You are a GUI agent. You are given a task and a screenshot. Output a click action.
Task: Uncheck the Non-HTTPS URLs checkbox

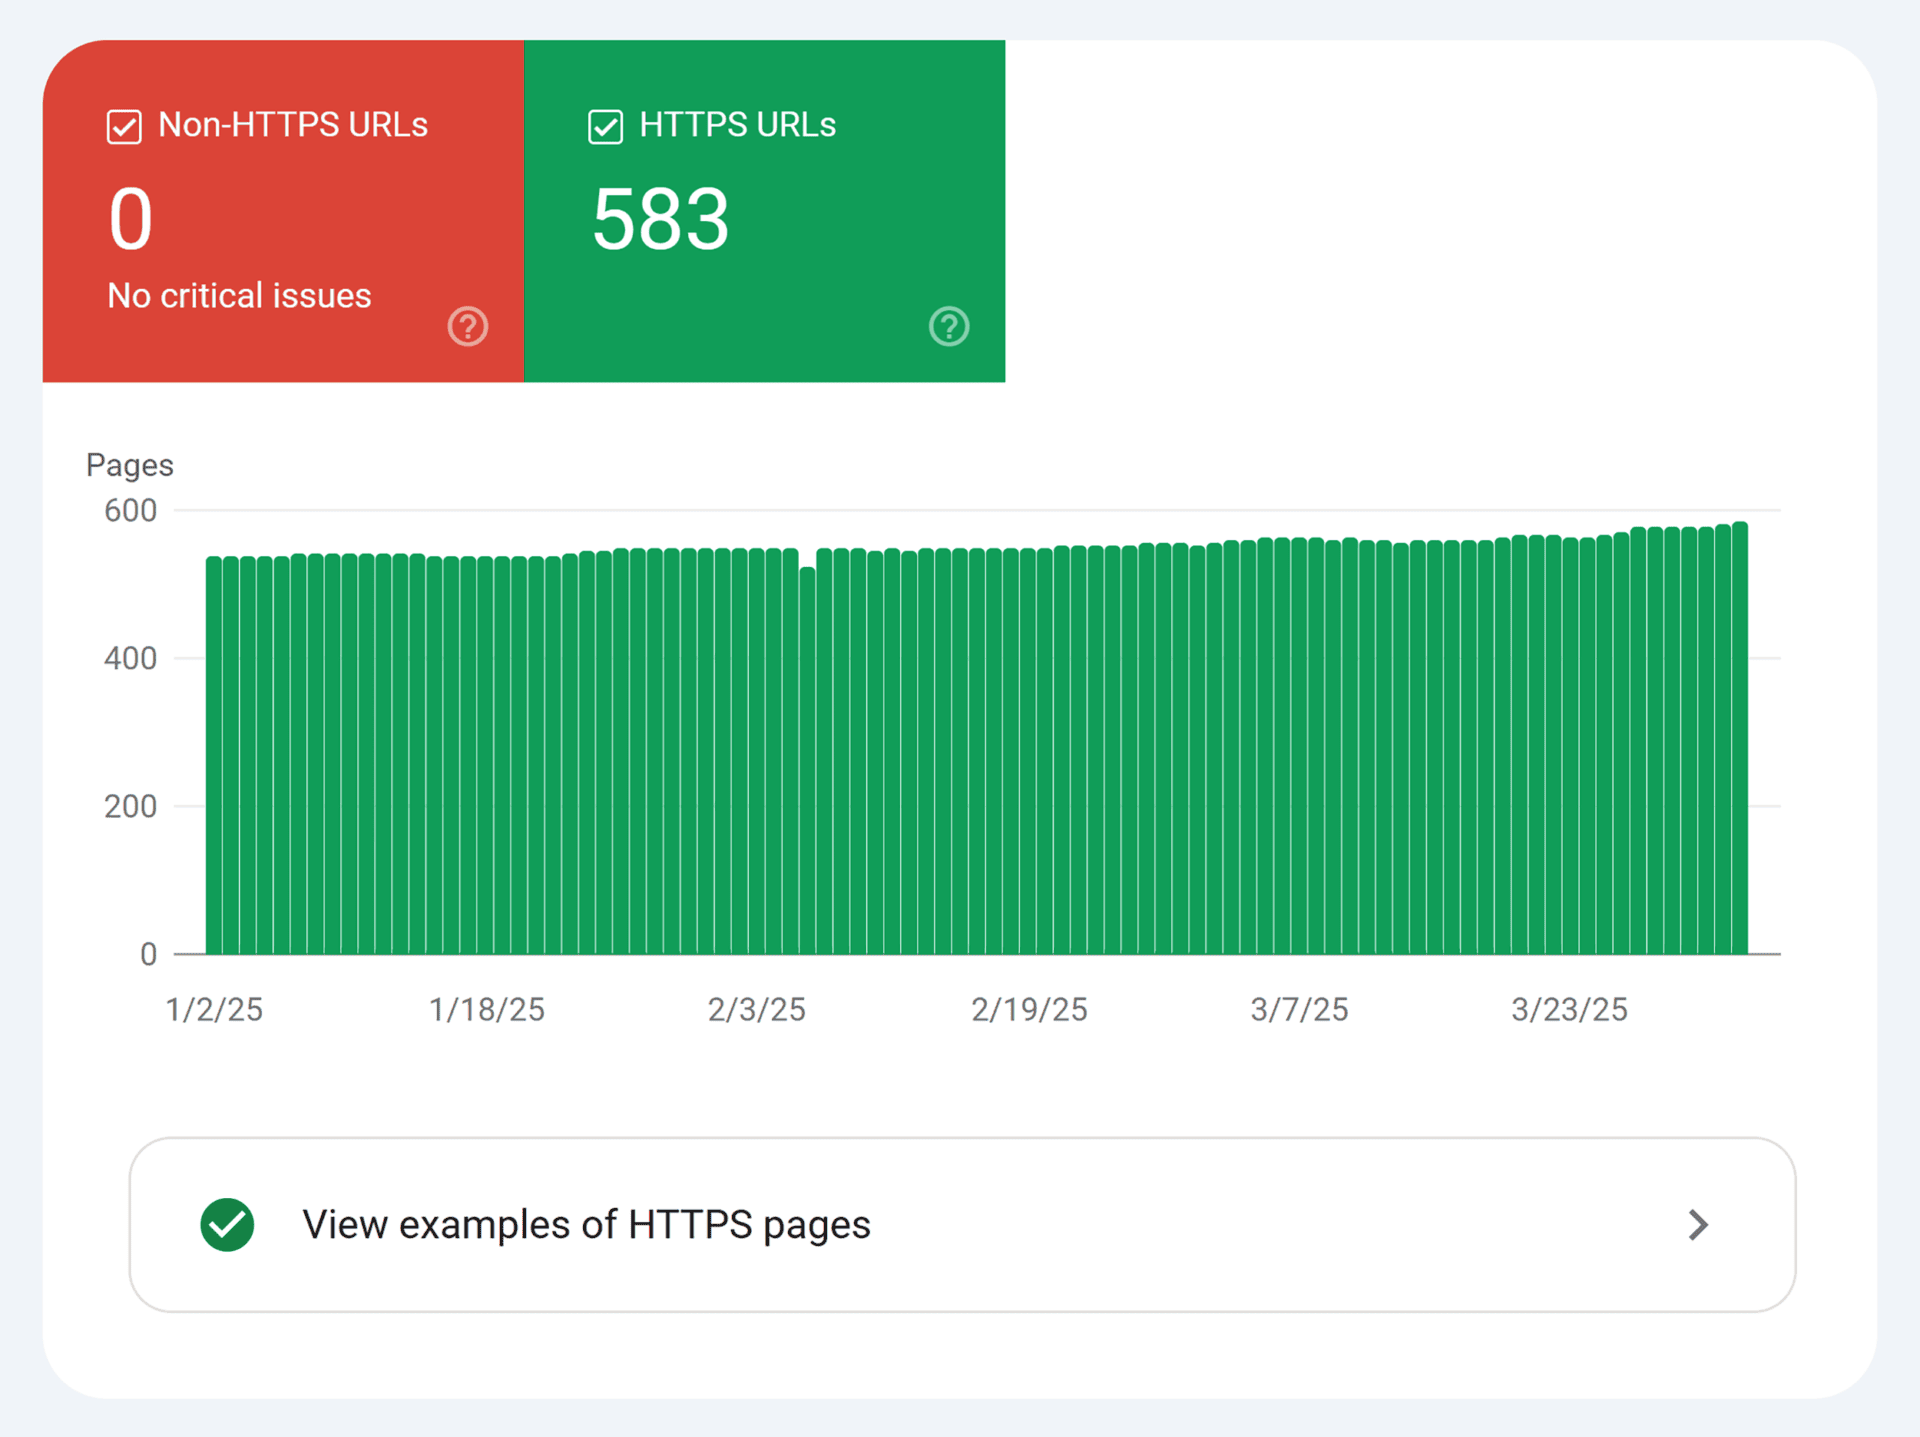(124, 127)
